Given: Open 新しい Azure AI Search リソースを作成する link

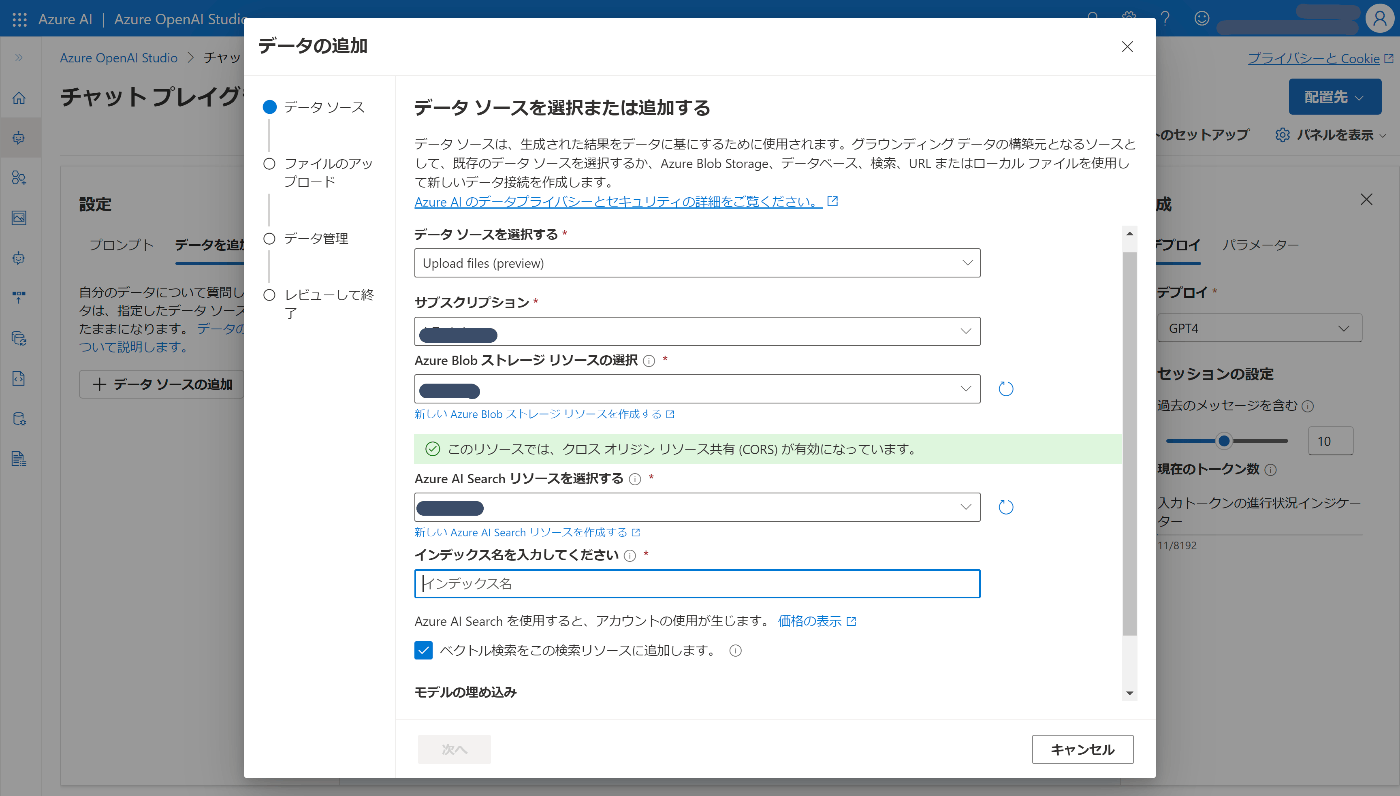Looking at the screenshot, I should (x=527, y=532).
